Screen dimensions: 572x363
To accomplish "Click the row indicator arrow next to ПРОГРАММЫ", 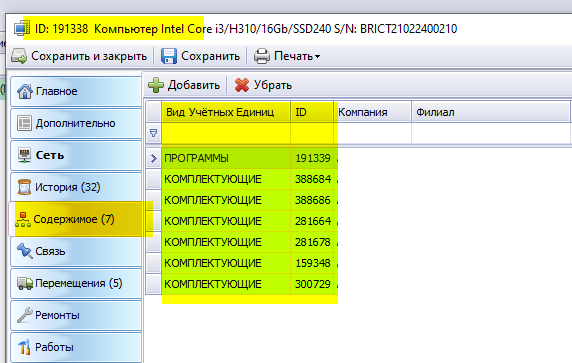I will point(154,158).
